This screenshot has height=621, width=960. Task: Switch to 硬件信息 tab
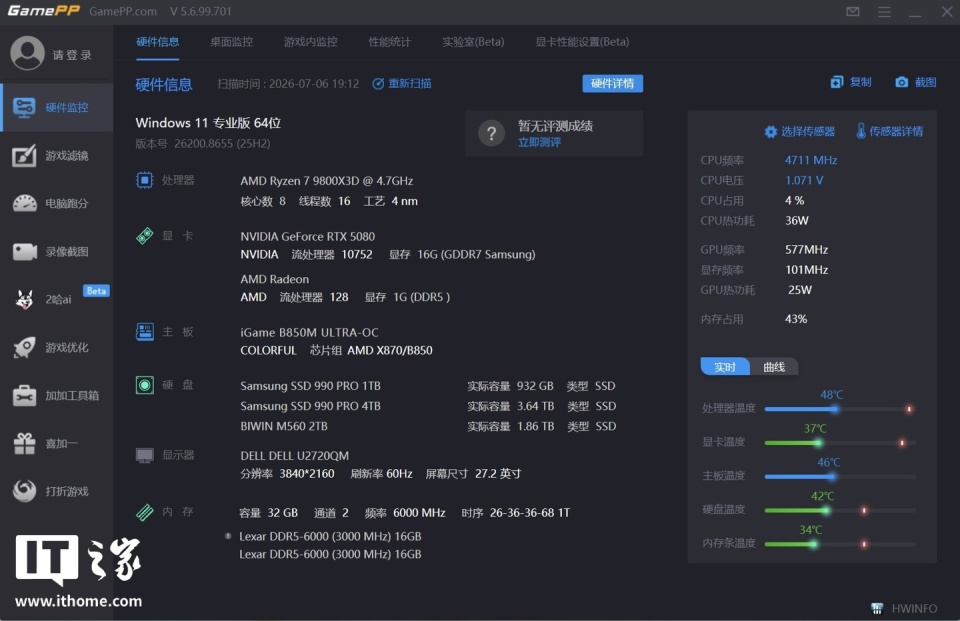[x=157, y=42]
